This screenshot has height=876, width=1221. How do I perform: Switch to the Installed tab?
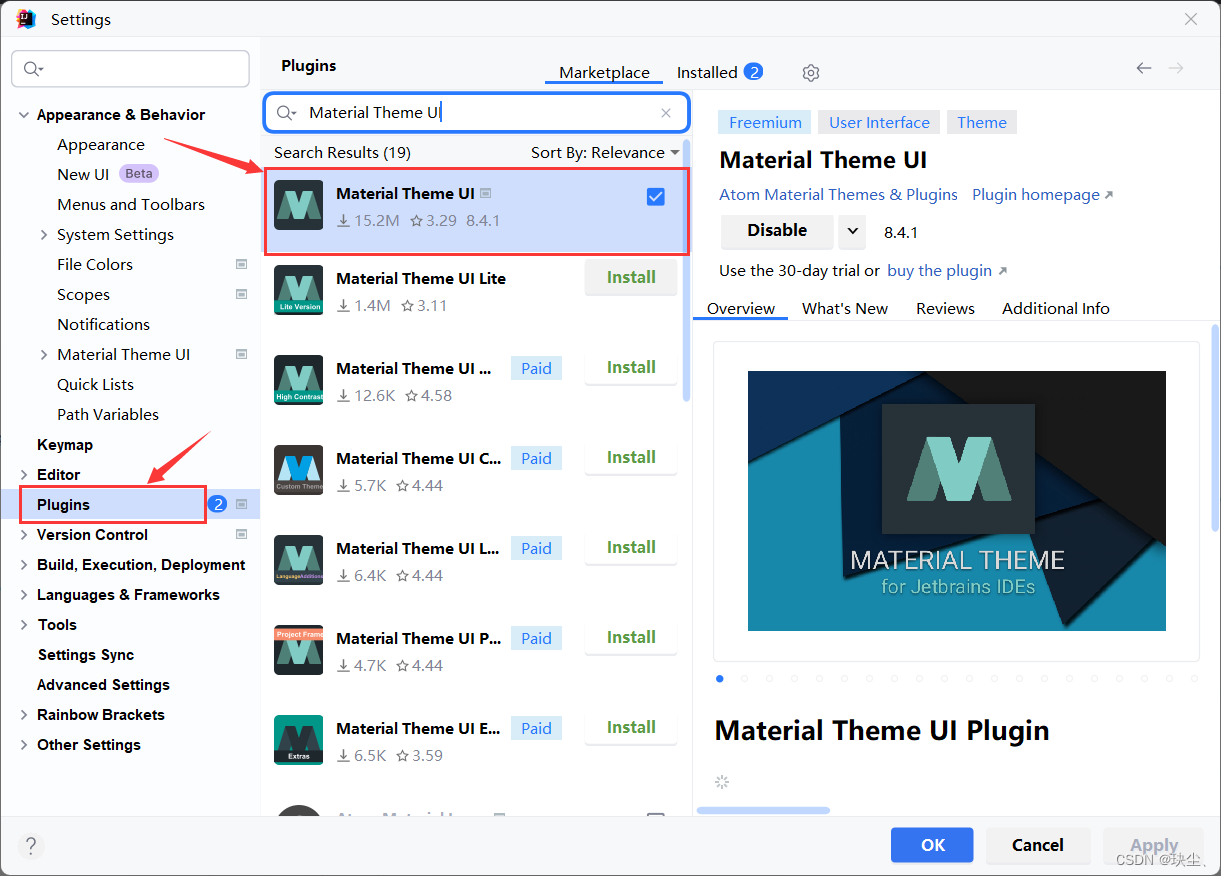tap(707, 72)
